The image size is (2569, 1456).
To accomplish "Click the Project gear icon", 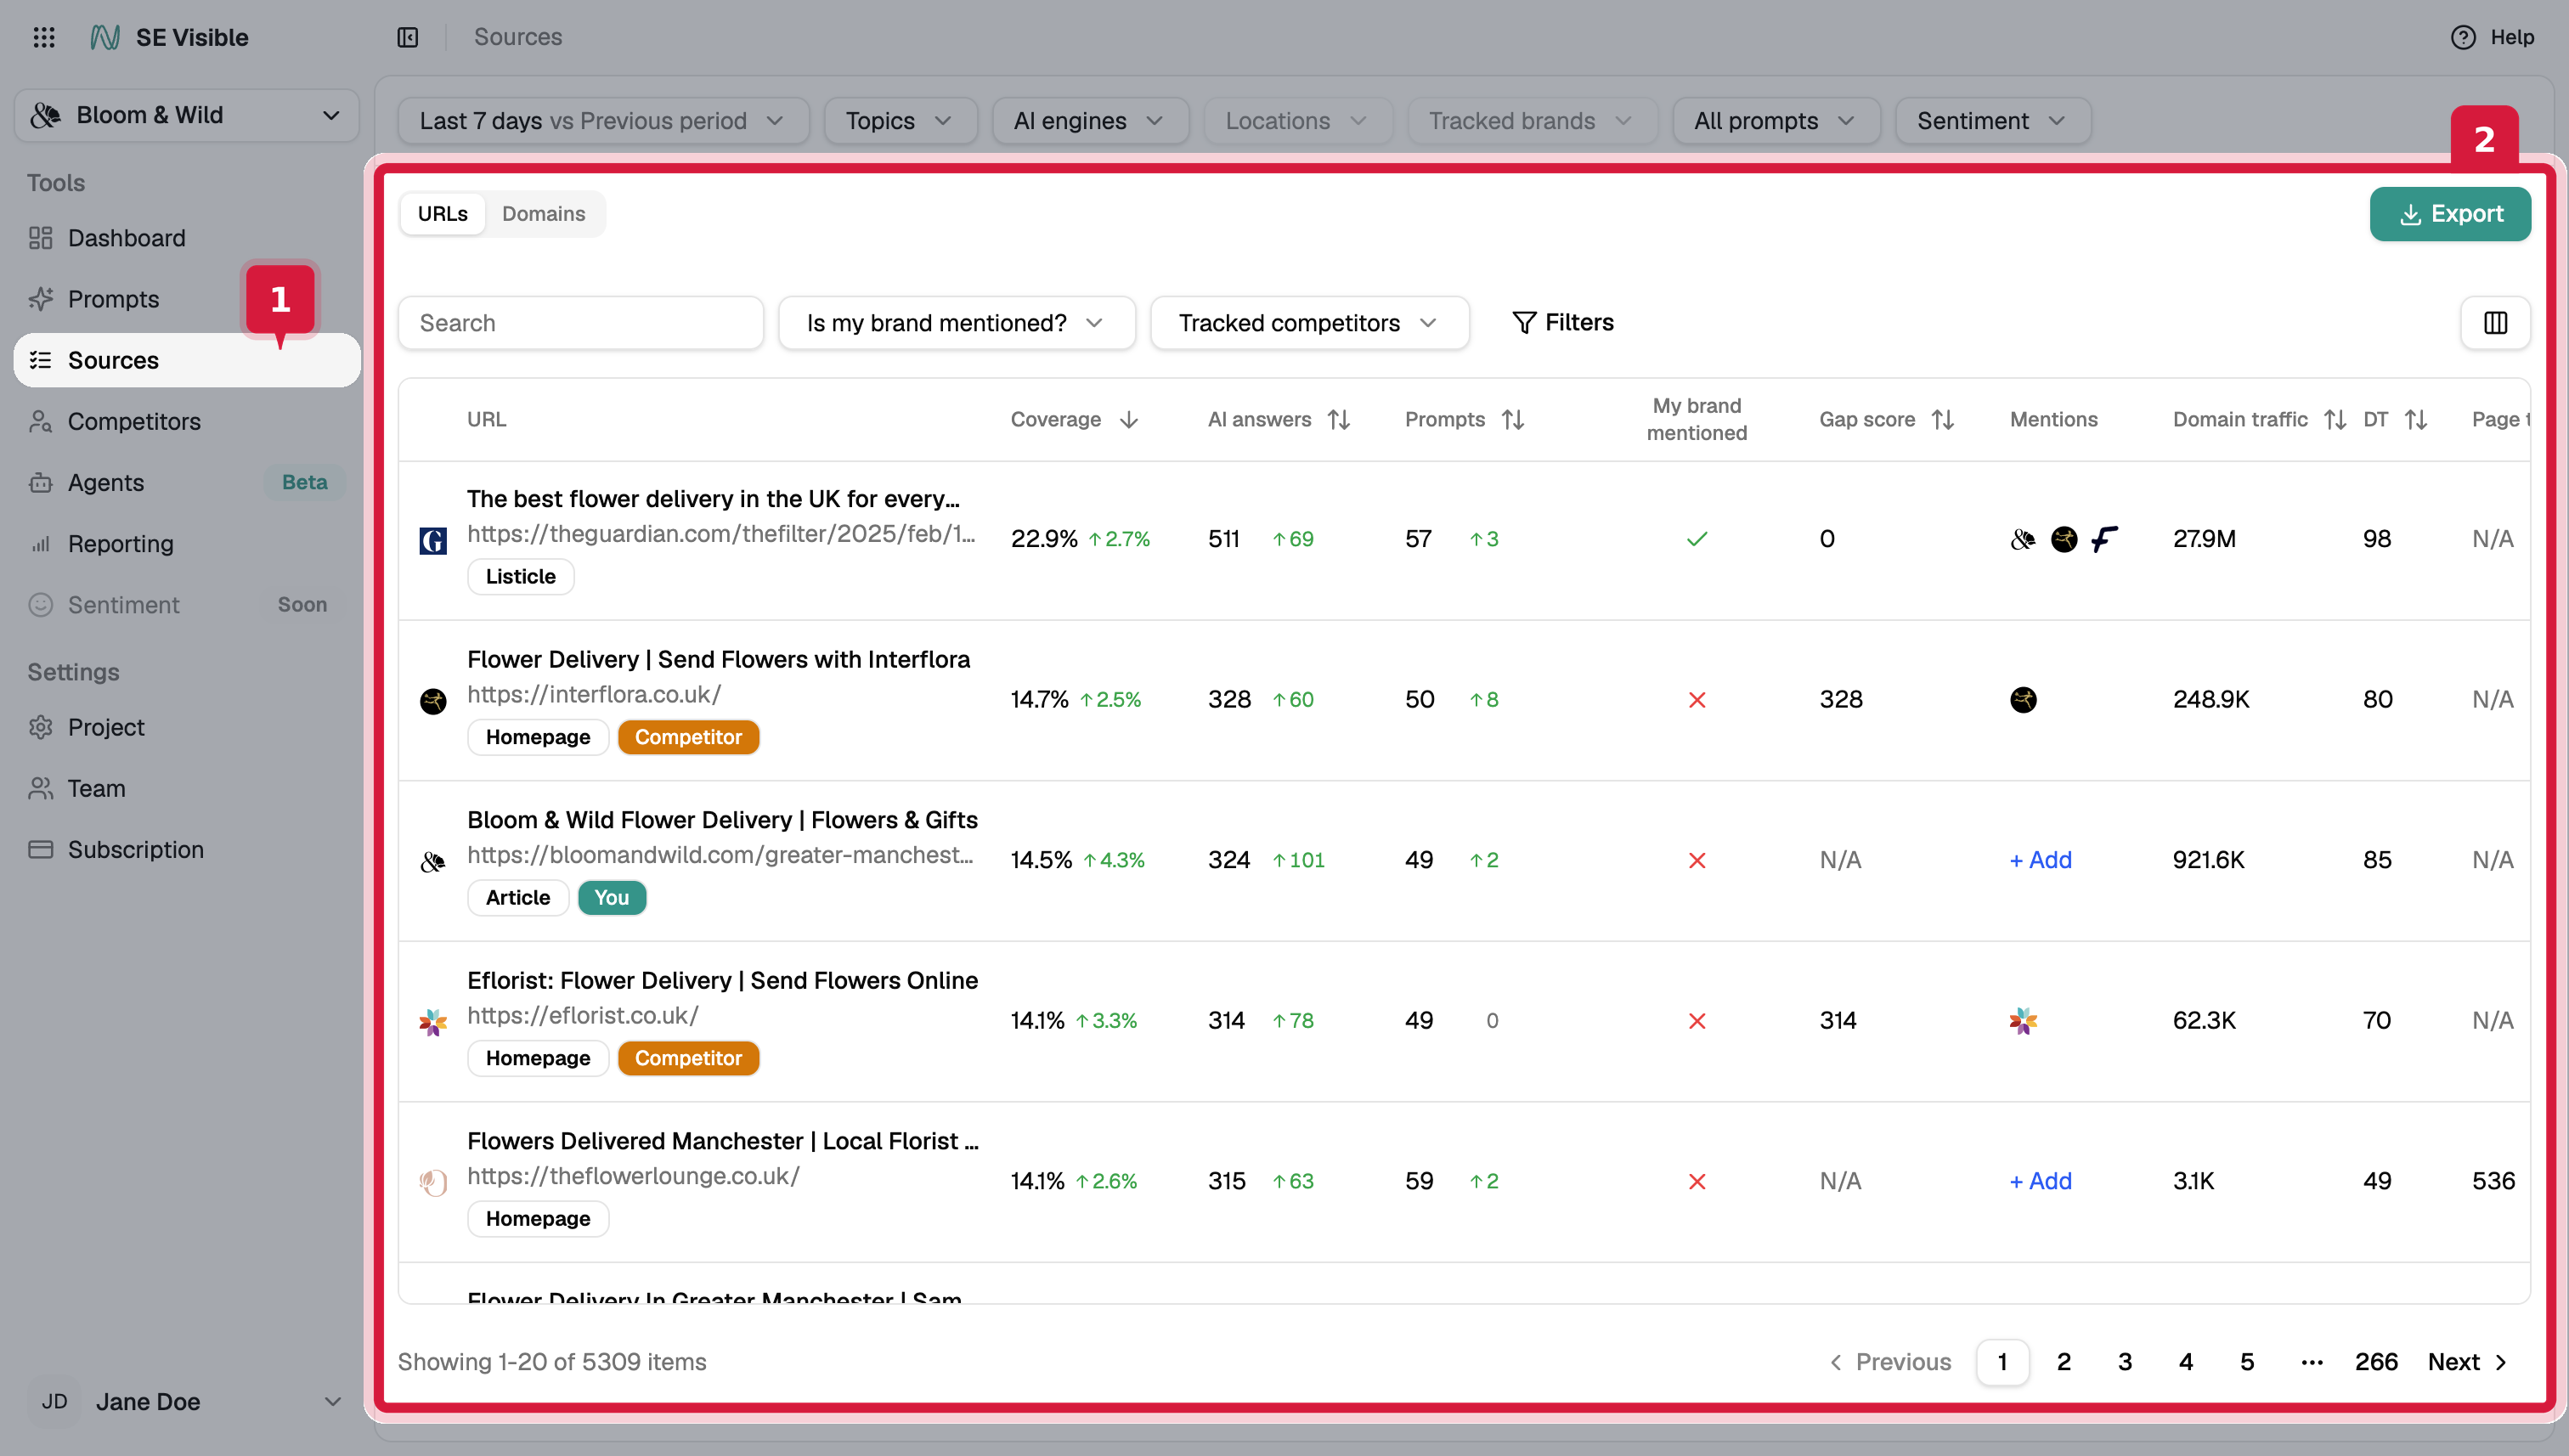I will 41,727.
